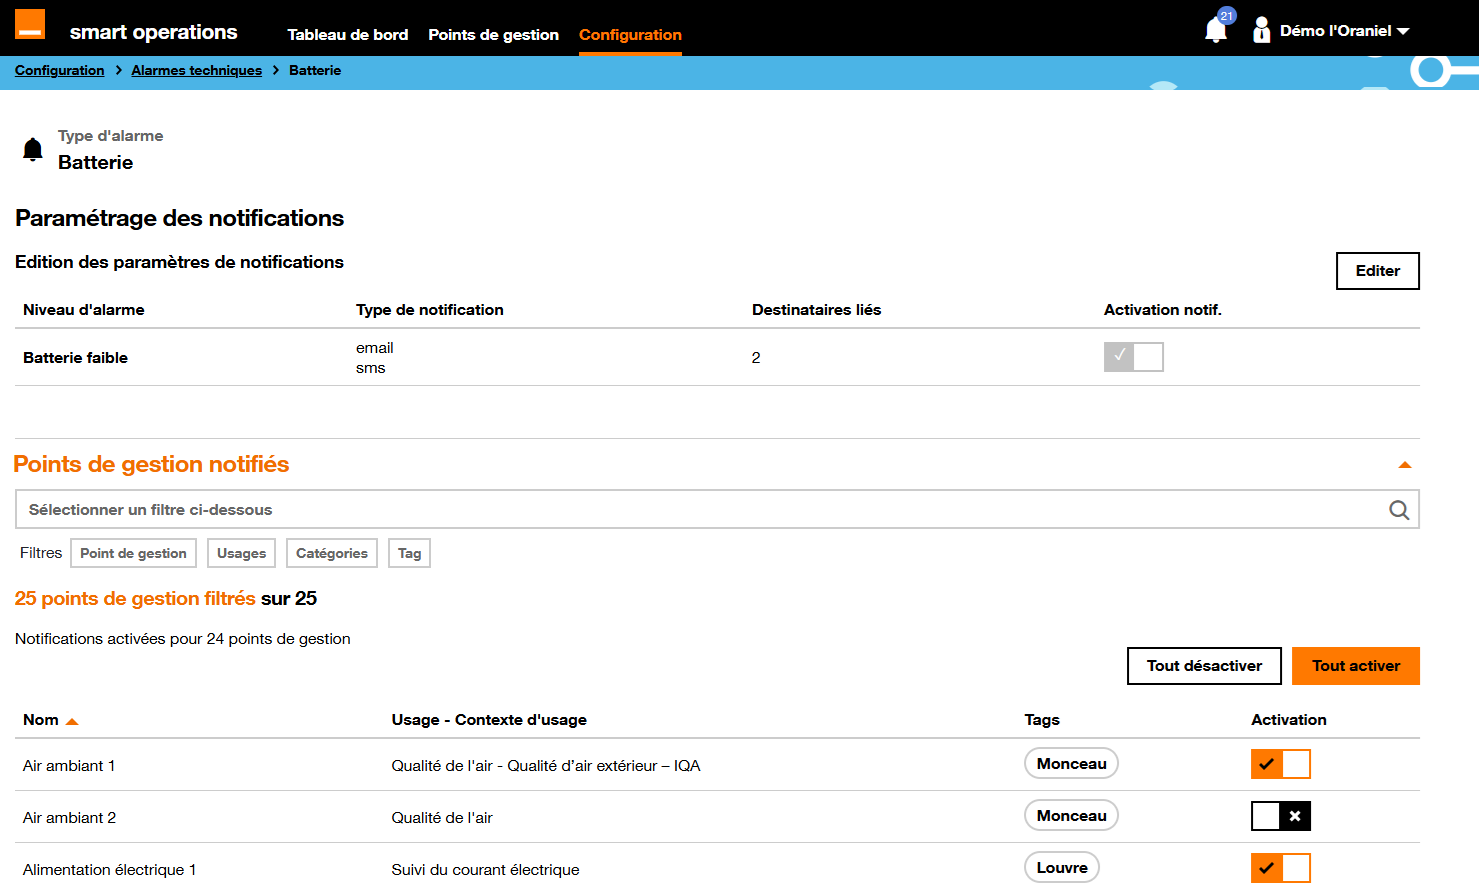Select the Usages filter

[x=241, y=553]
